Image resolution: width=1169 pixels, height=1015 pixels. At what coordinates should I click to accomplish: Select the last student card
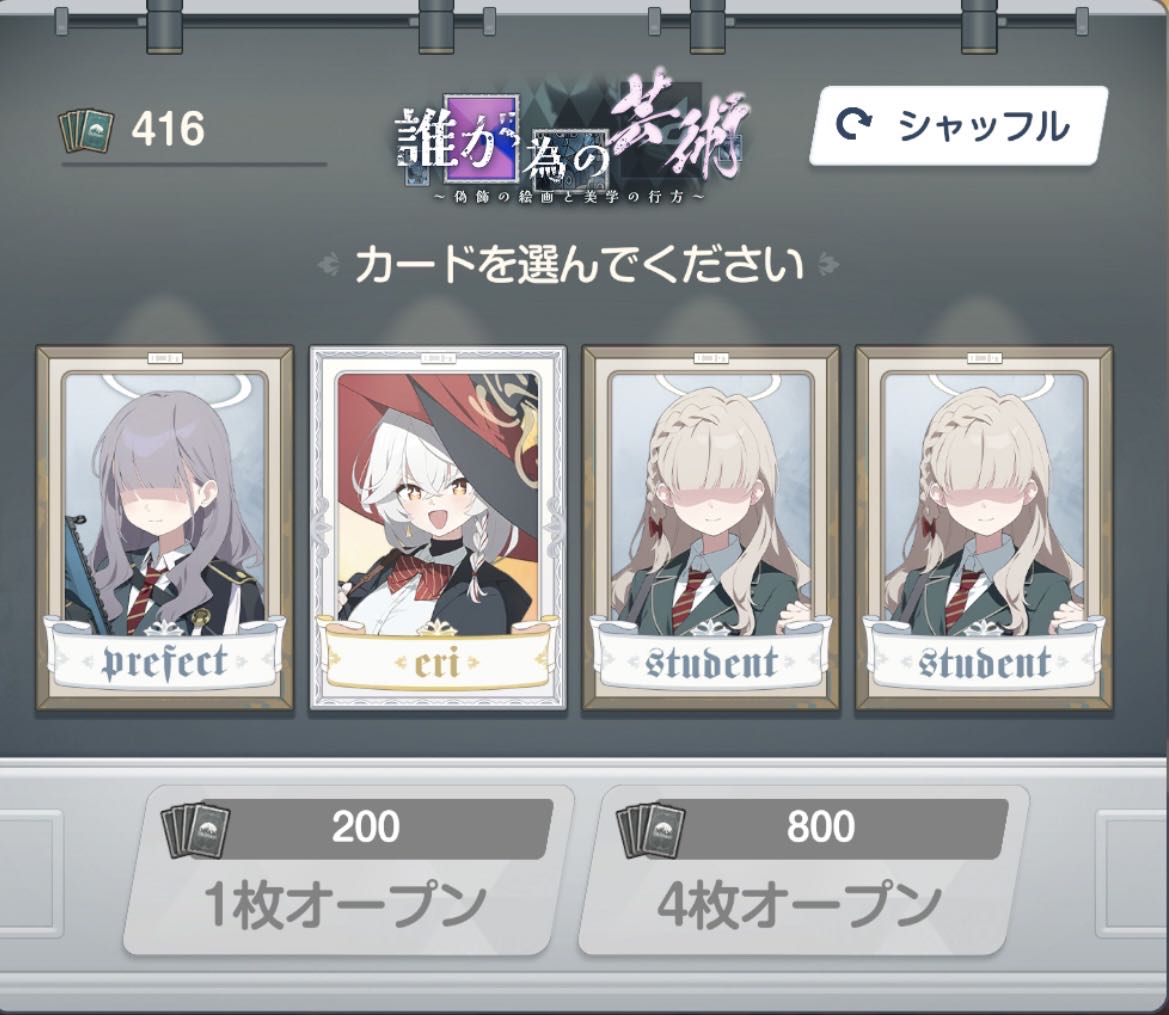tap(984, 527)
